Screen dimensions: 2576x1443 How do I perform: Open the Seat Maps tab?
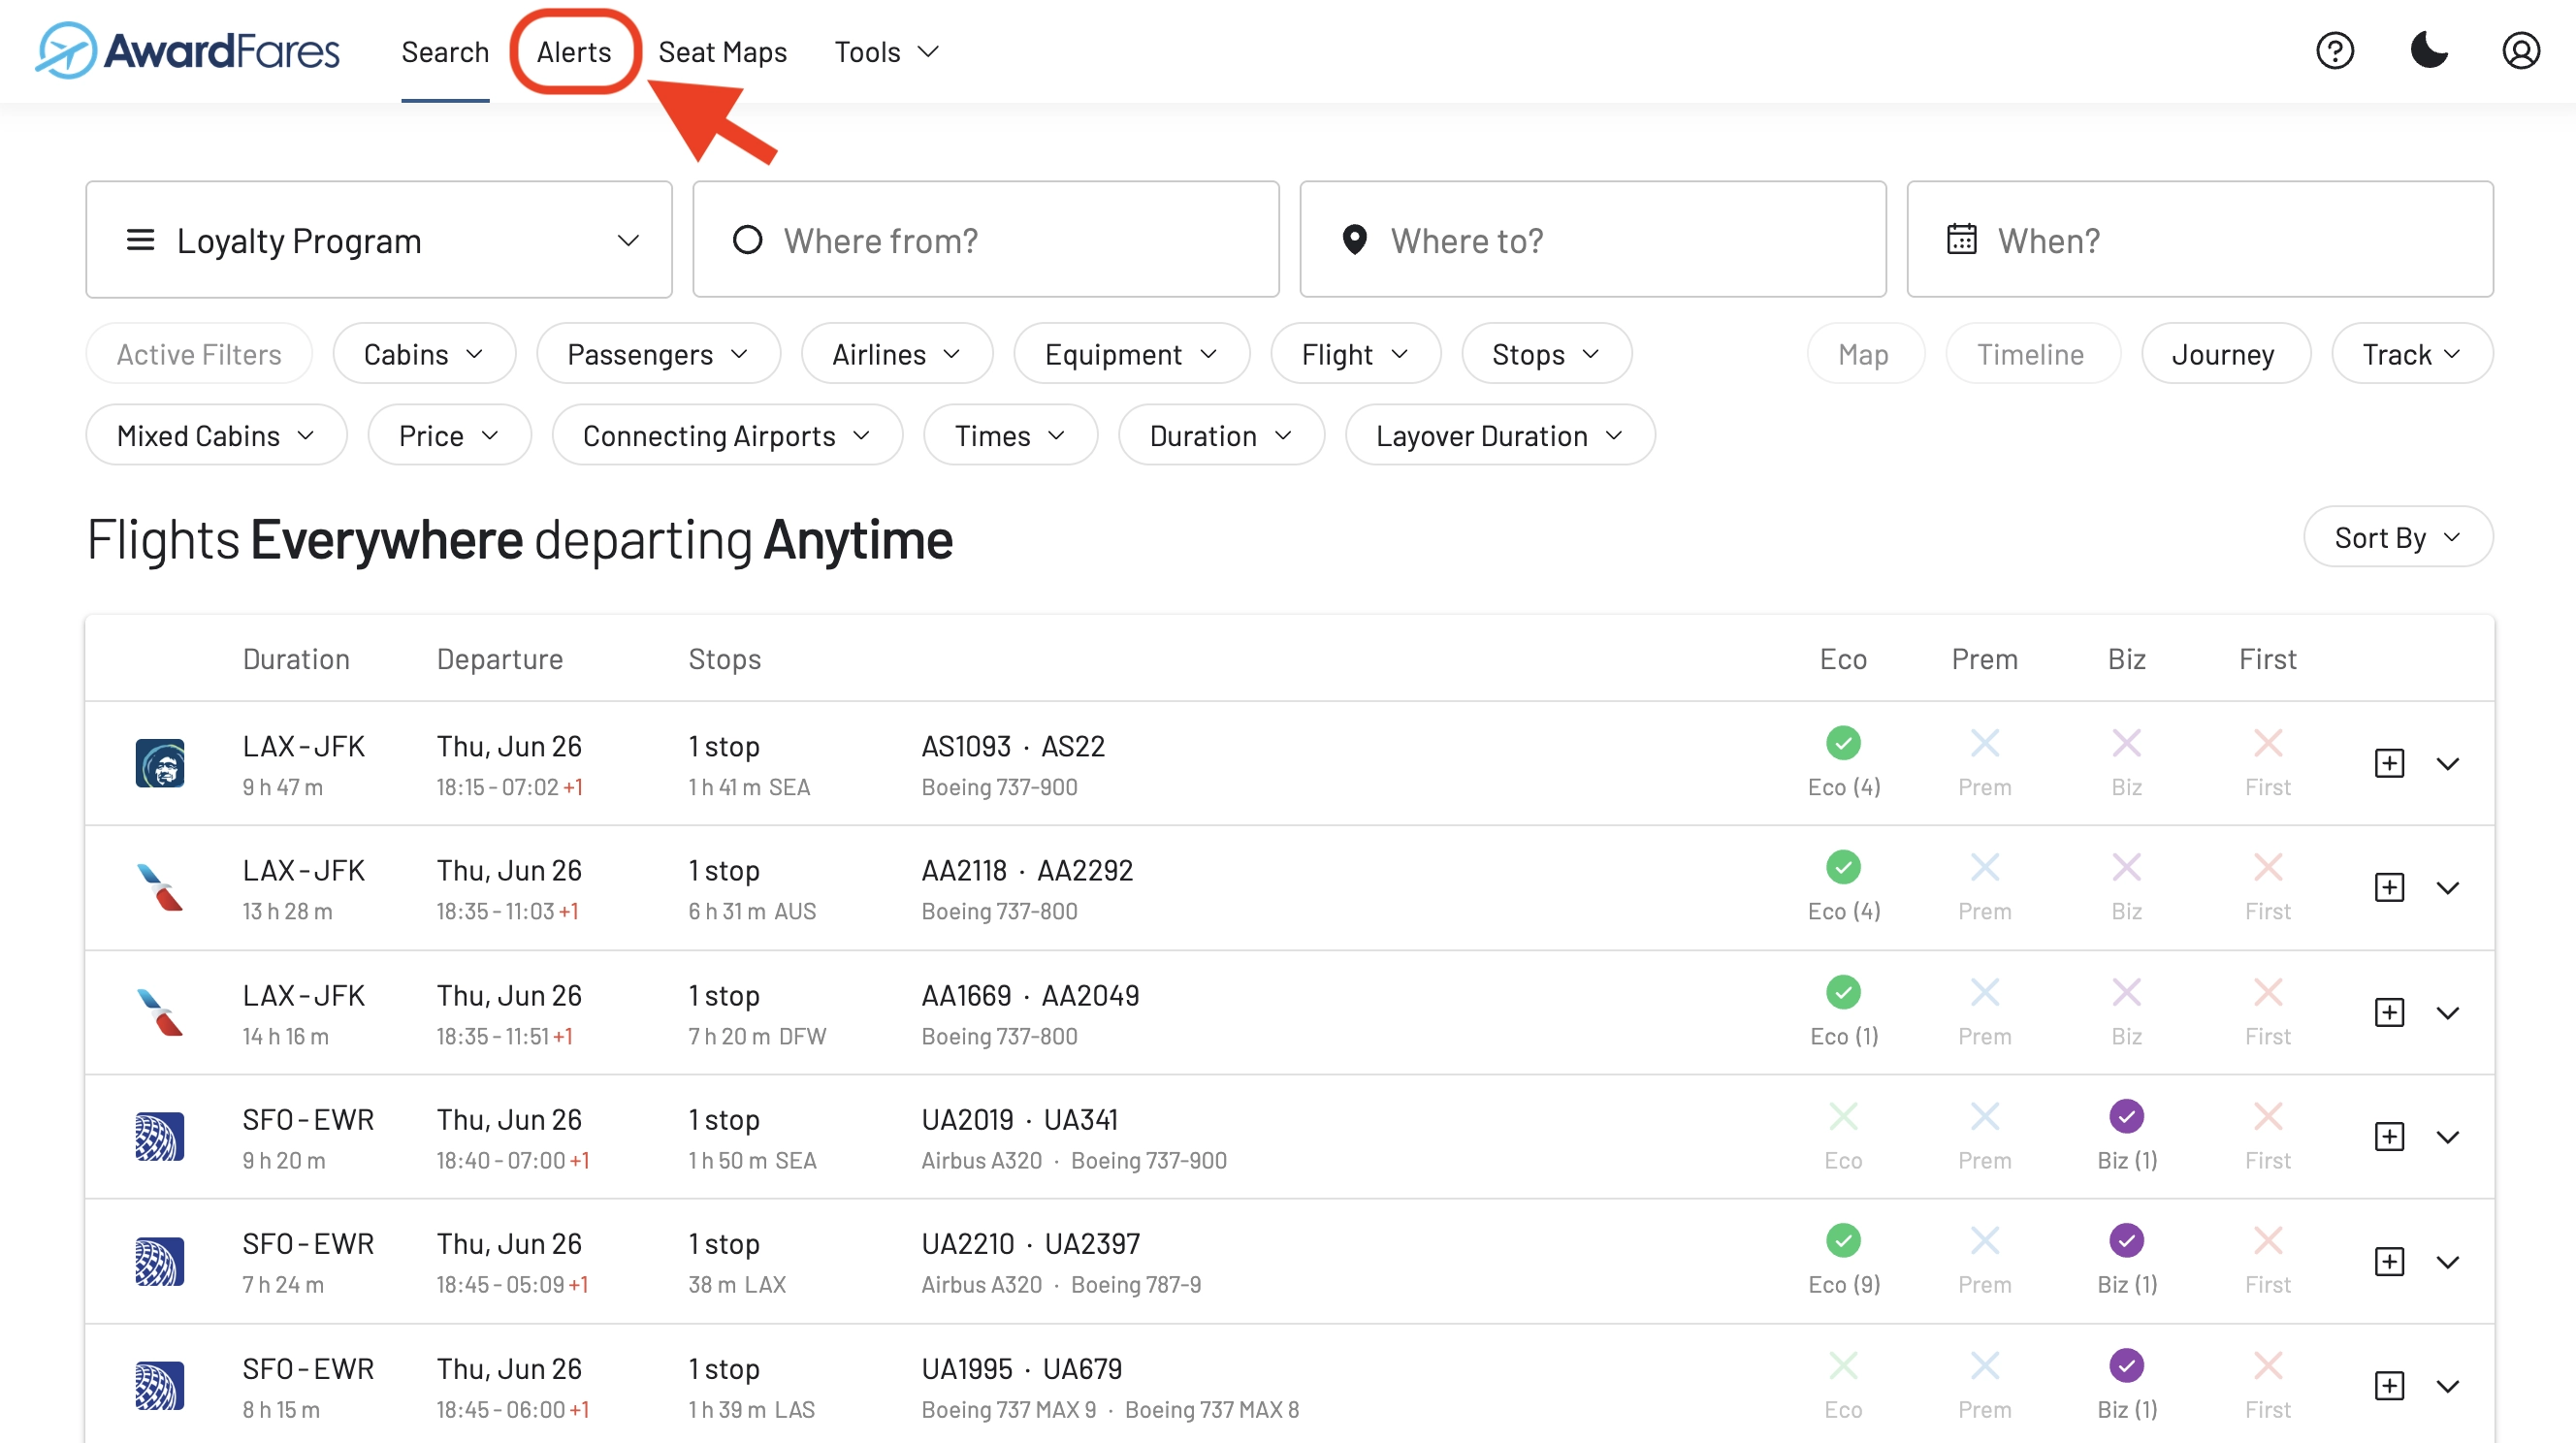point(722,52)
